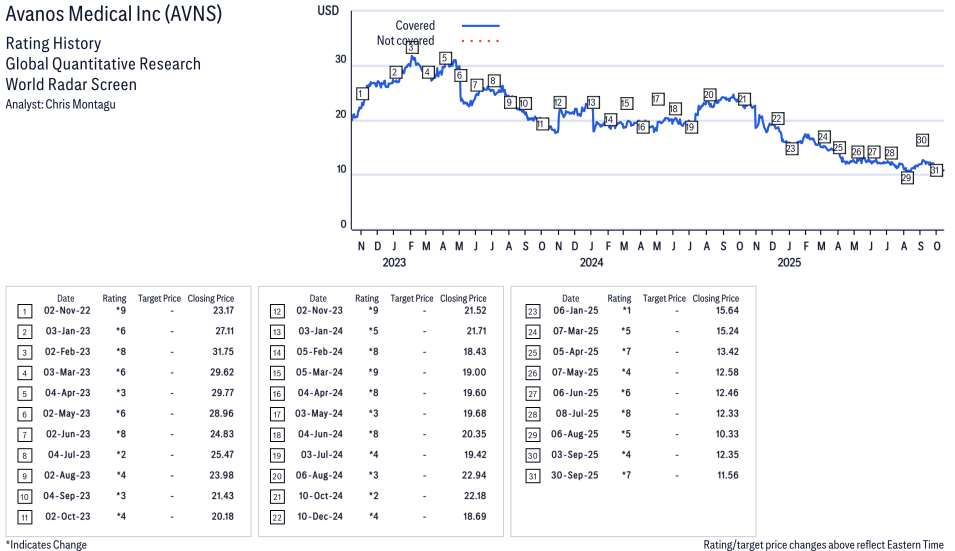
Task: Click the Closing Price header in the first table
Action: click(211, 298)
